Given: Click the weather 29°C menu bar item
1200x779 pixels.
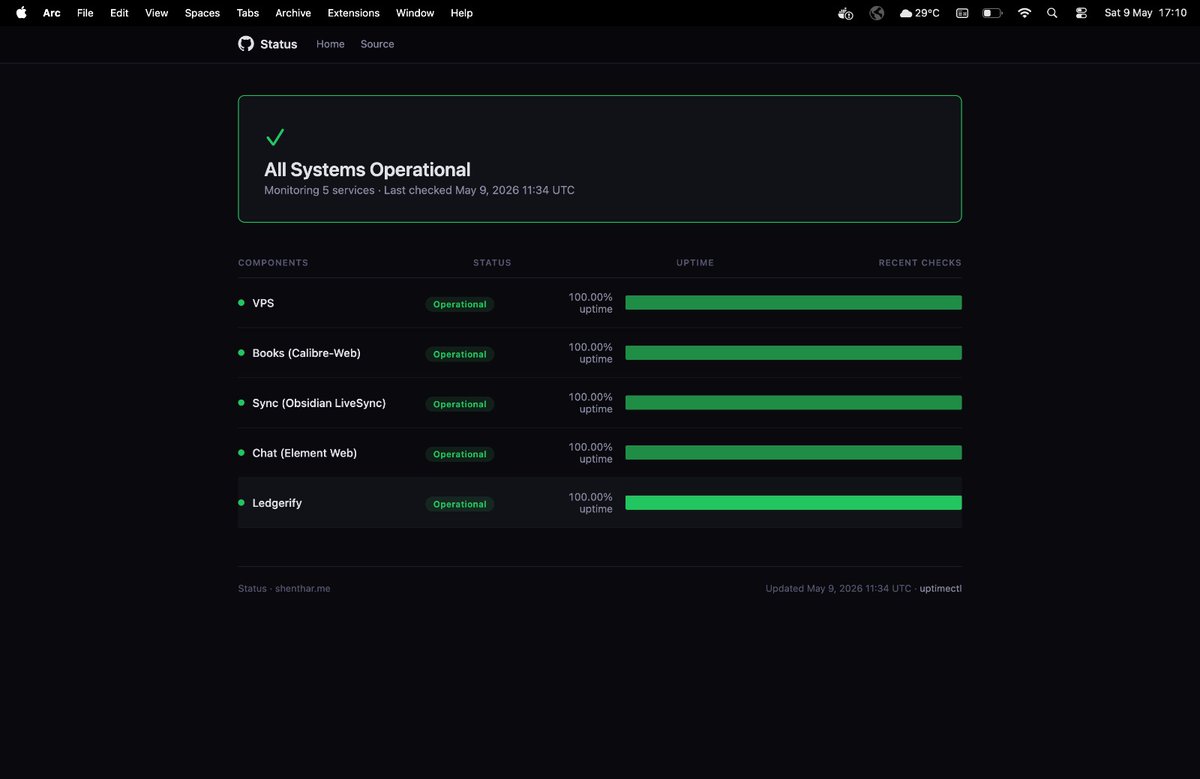Looking at the screenshot, I should (919, 13).
